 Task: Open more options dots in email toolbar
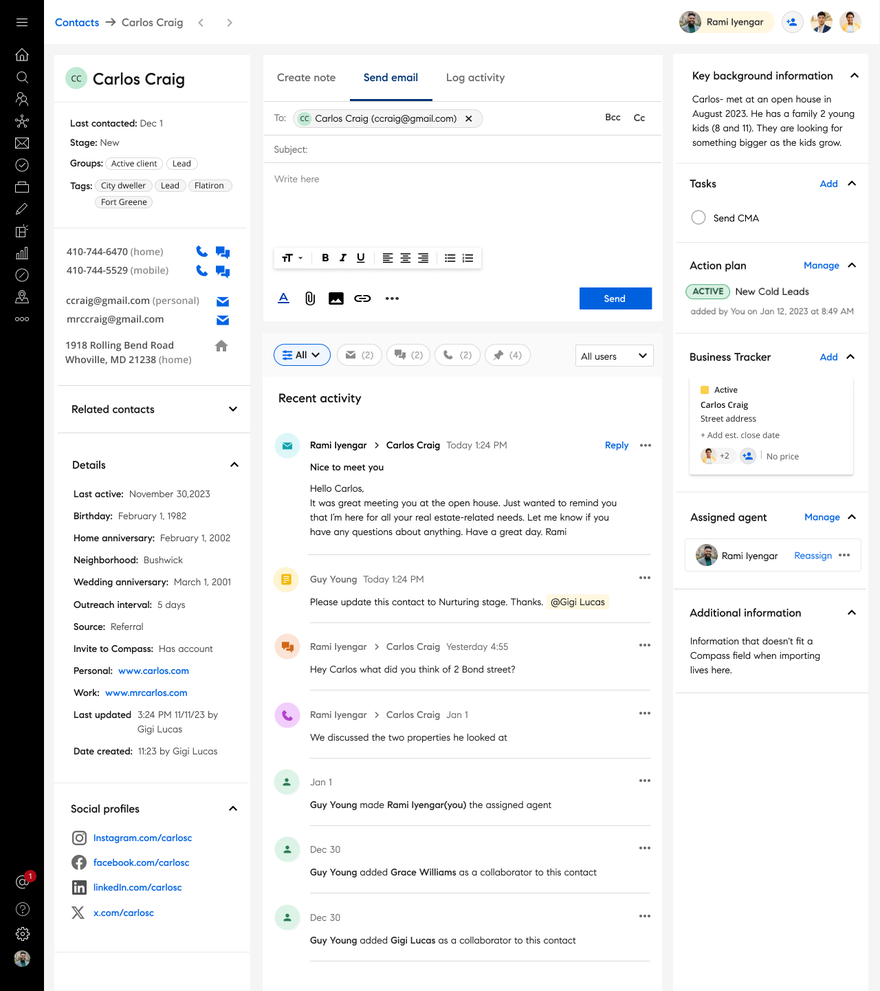pos(392,298)
